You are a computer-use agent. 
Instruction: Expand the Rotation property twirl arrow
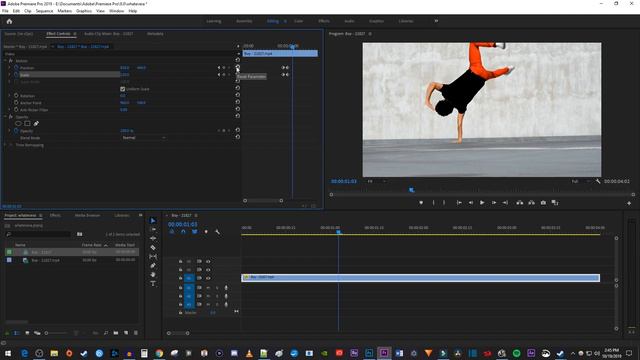10,96
